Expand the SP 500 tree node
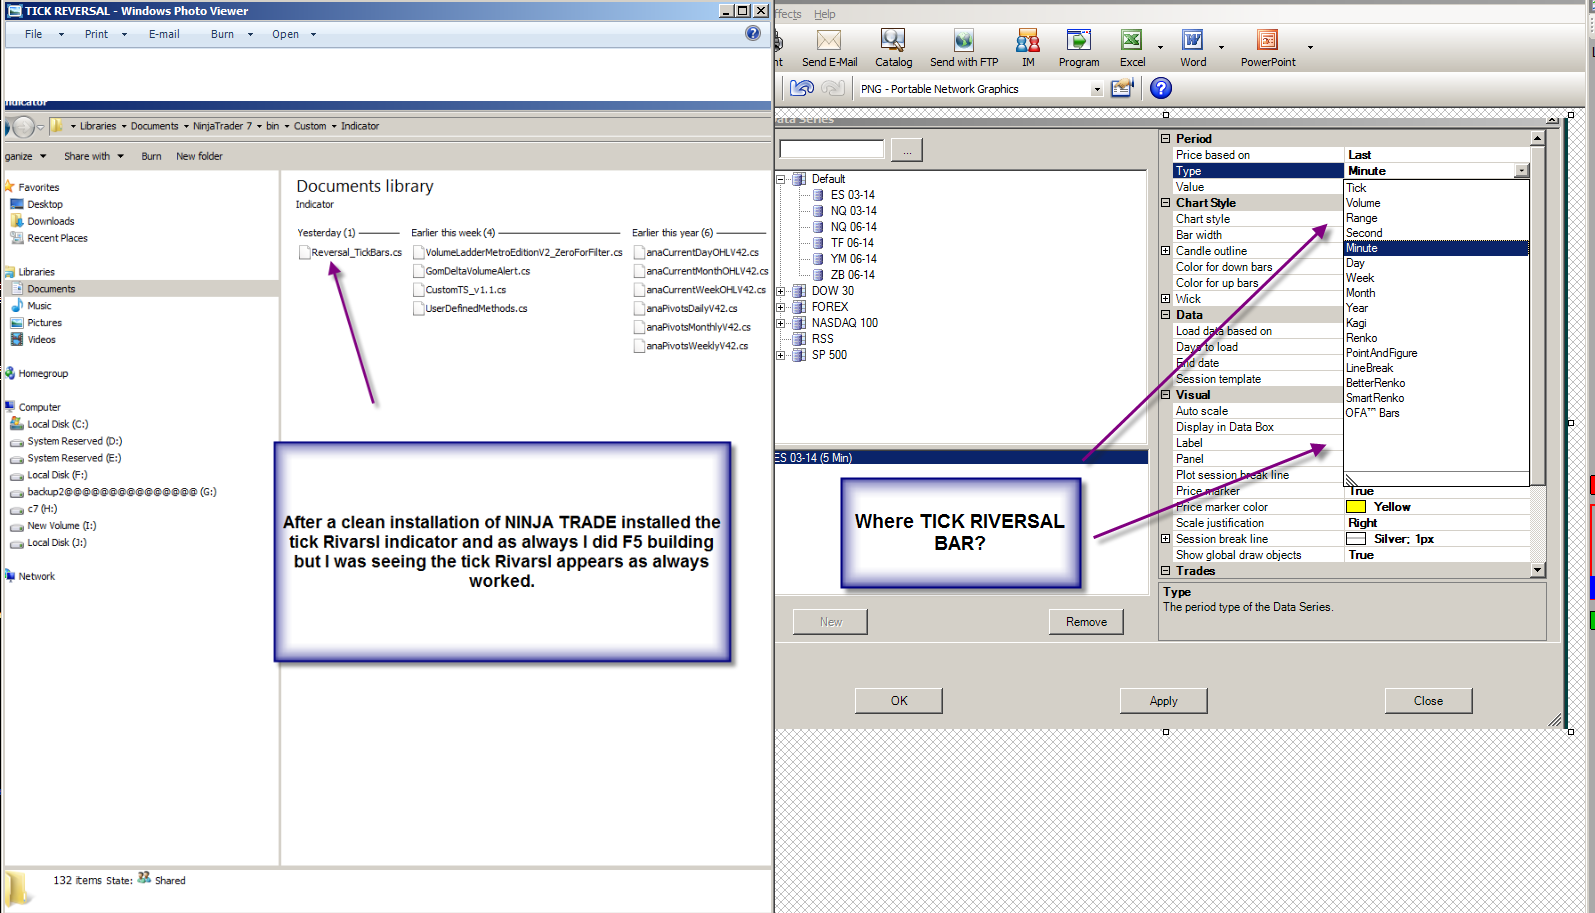This screenshot has height=913, width=1595. tap(781, 355)
